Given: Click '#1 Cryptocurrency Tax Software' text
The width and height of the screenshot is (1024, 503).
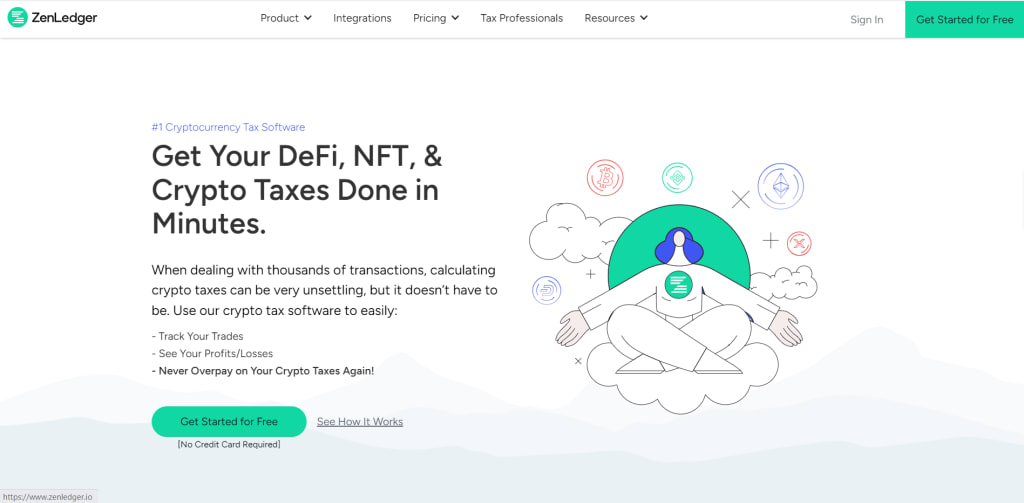Looking at the screenshot, I should [228, 127].
